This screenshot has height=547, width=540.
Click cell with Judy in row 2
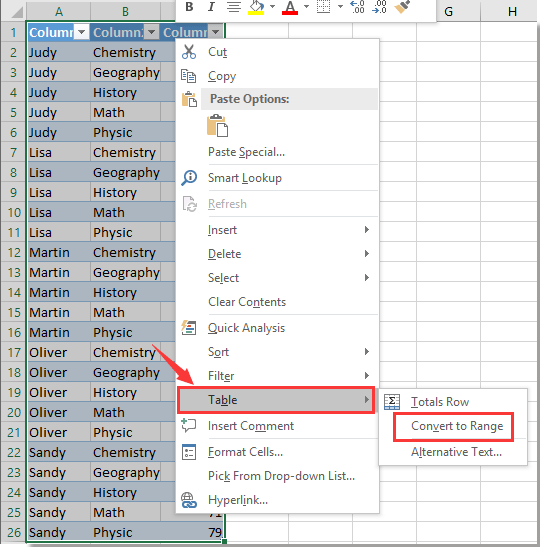tap(59, 52)
